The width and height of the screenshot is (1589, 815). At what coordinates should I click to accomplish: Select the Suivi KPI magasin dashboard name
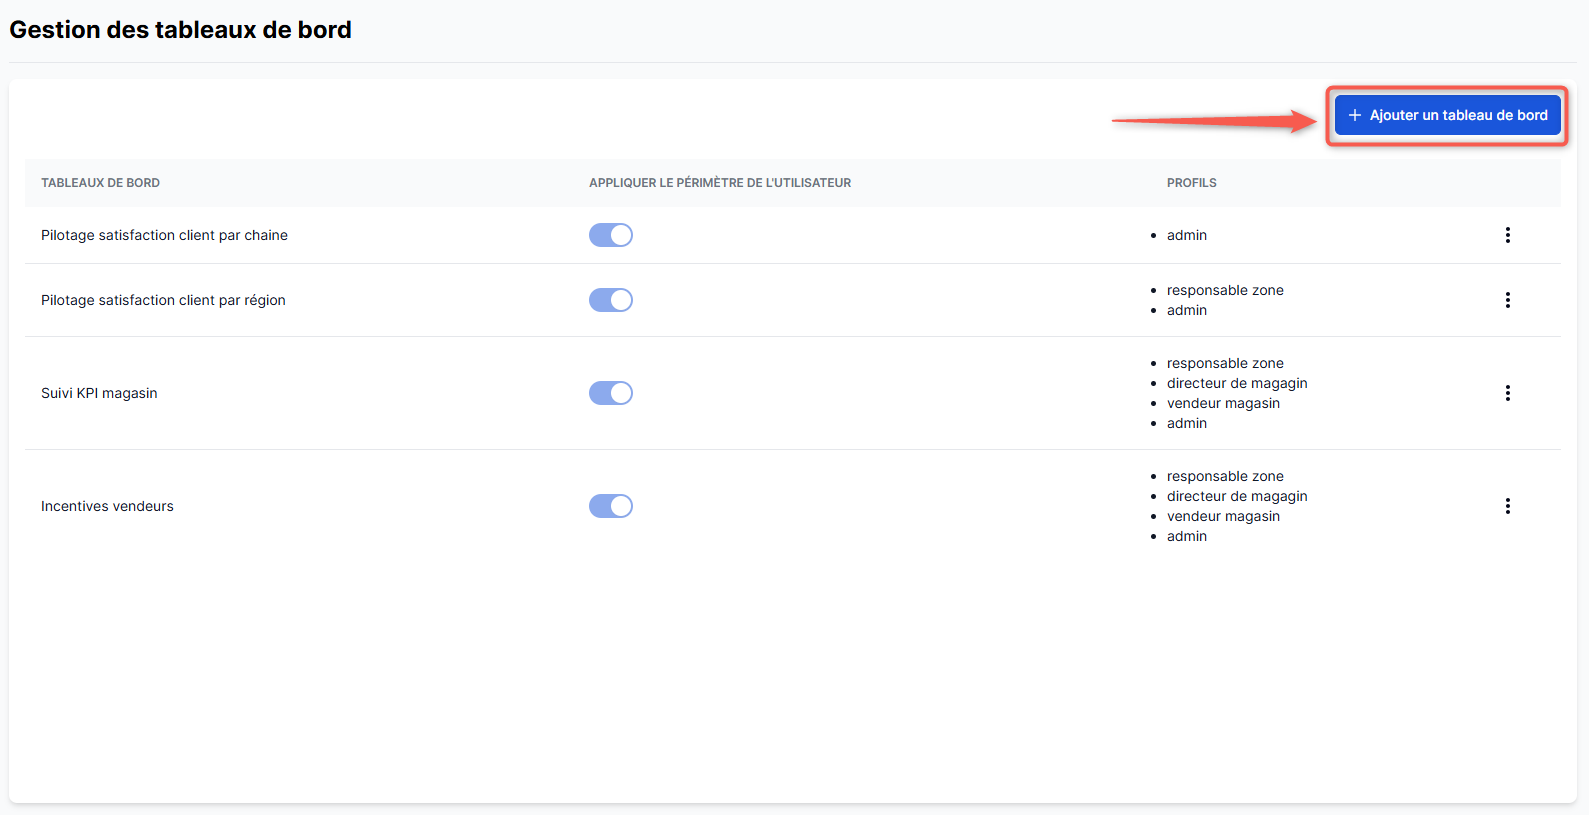99,393
